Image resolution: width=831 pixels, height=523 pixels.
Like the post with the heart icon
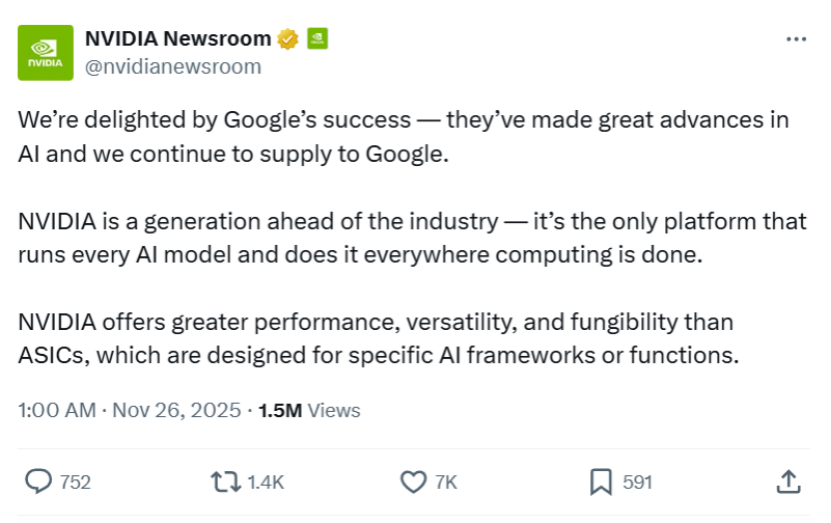click(413, 482)
